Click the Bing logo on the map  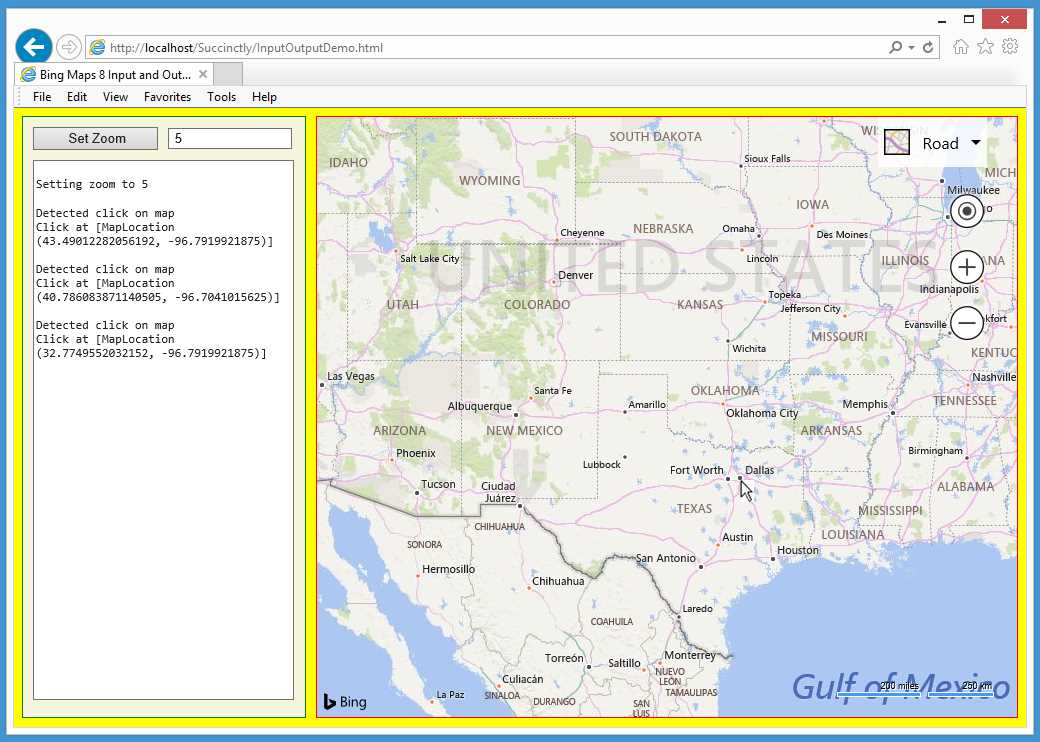pyautogui.click(x=343, y=702)
